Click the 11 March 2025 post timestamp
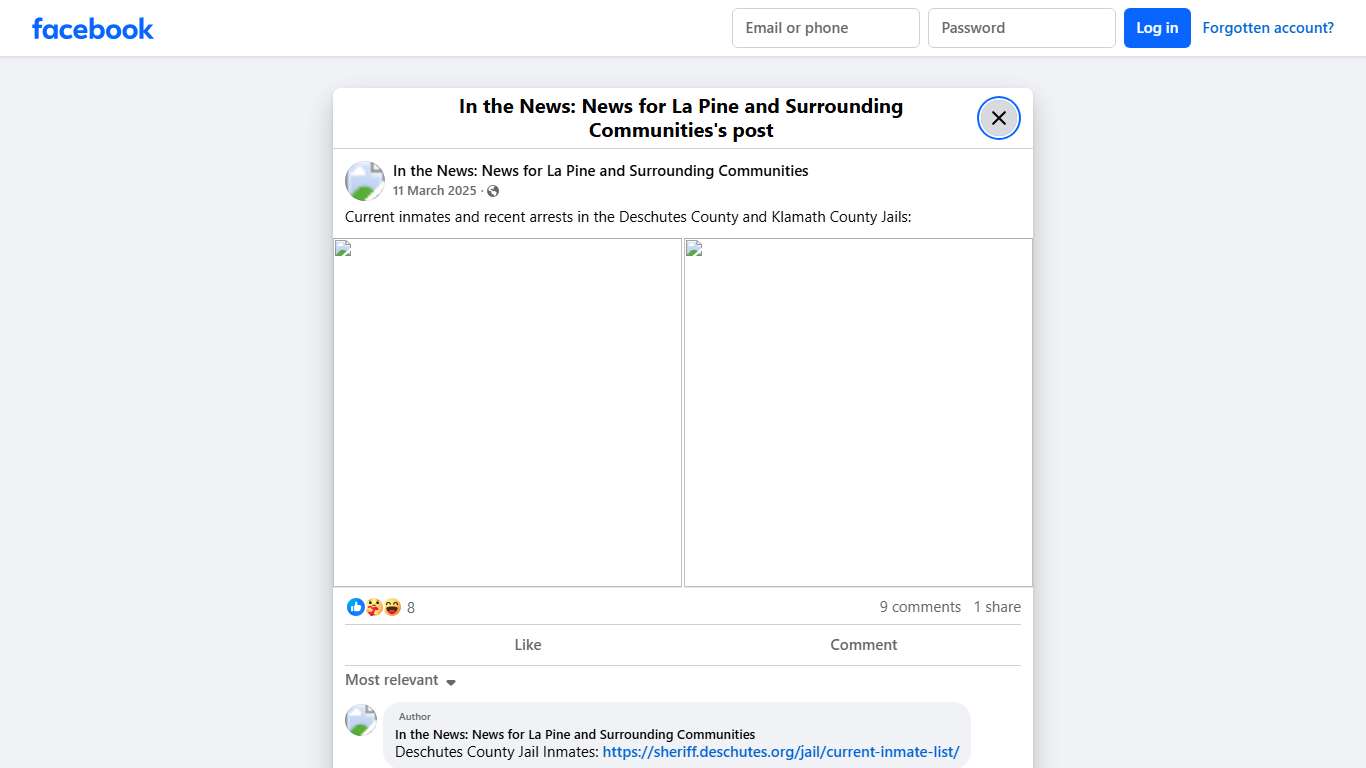1366x768 pixels. 434,191
